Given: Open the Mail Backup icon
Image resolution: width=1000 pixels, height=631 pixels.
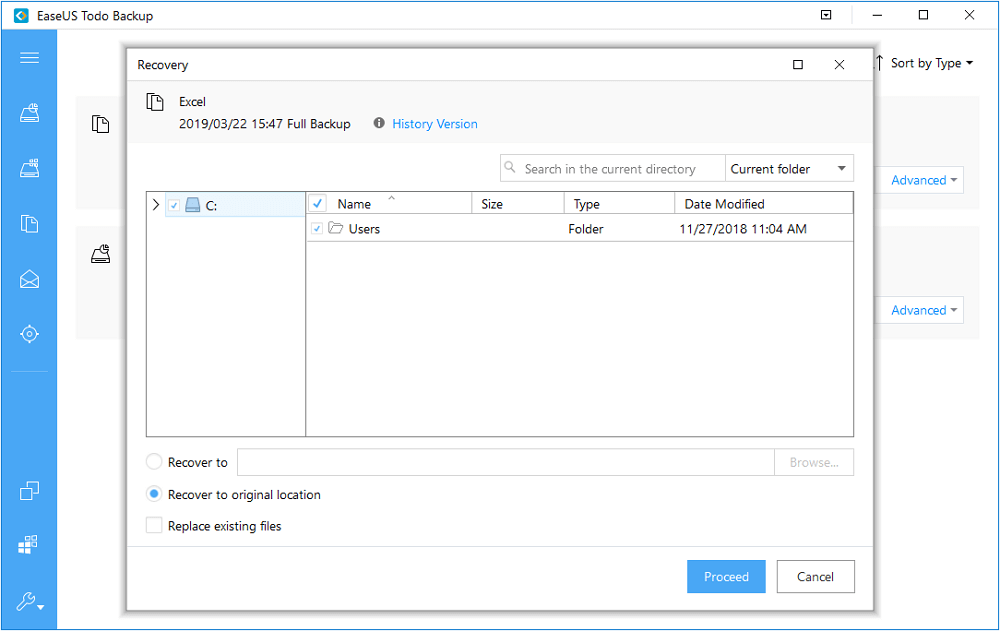Looking at the screenshot, I should click(29, 278).
